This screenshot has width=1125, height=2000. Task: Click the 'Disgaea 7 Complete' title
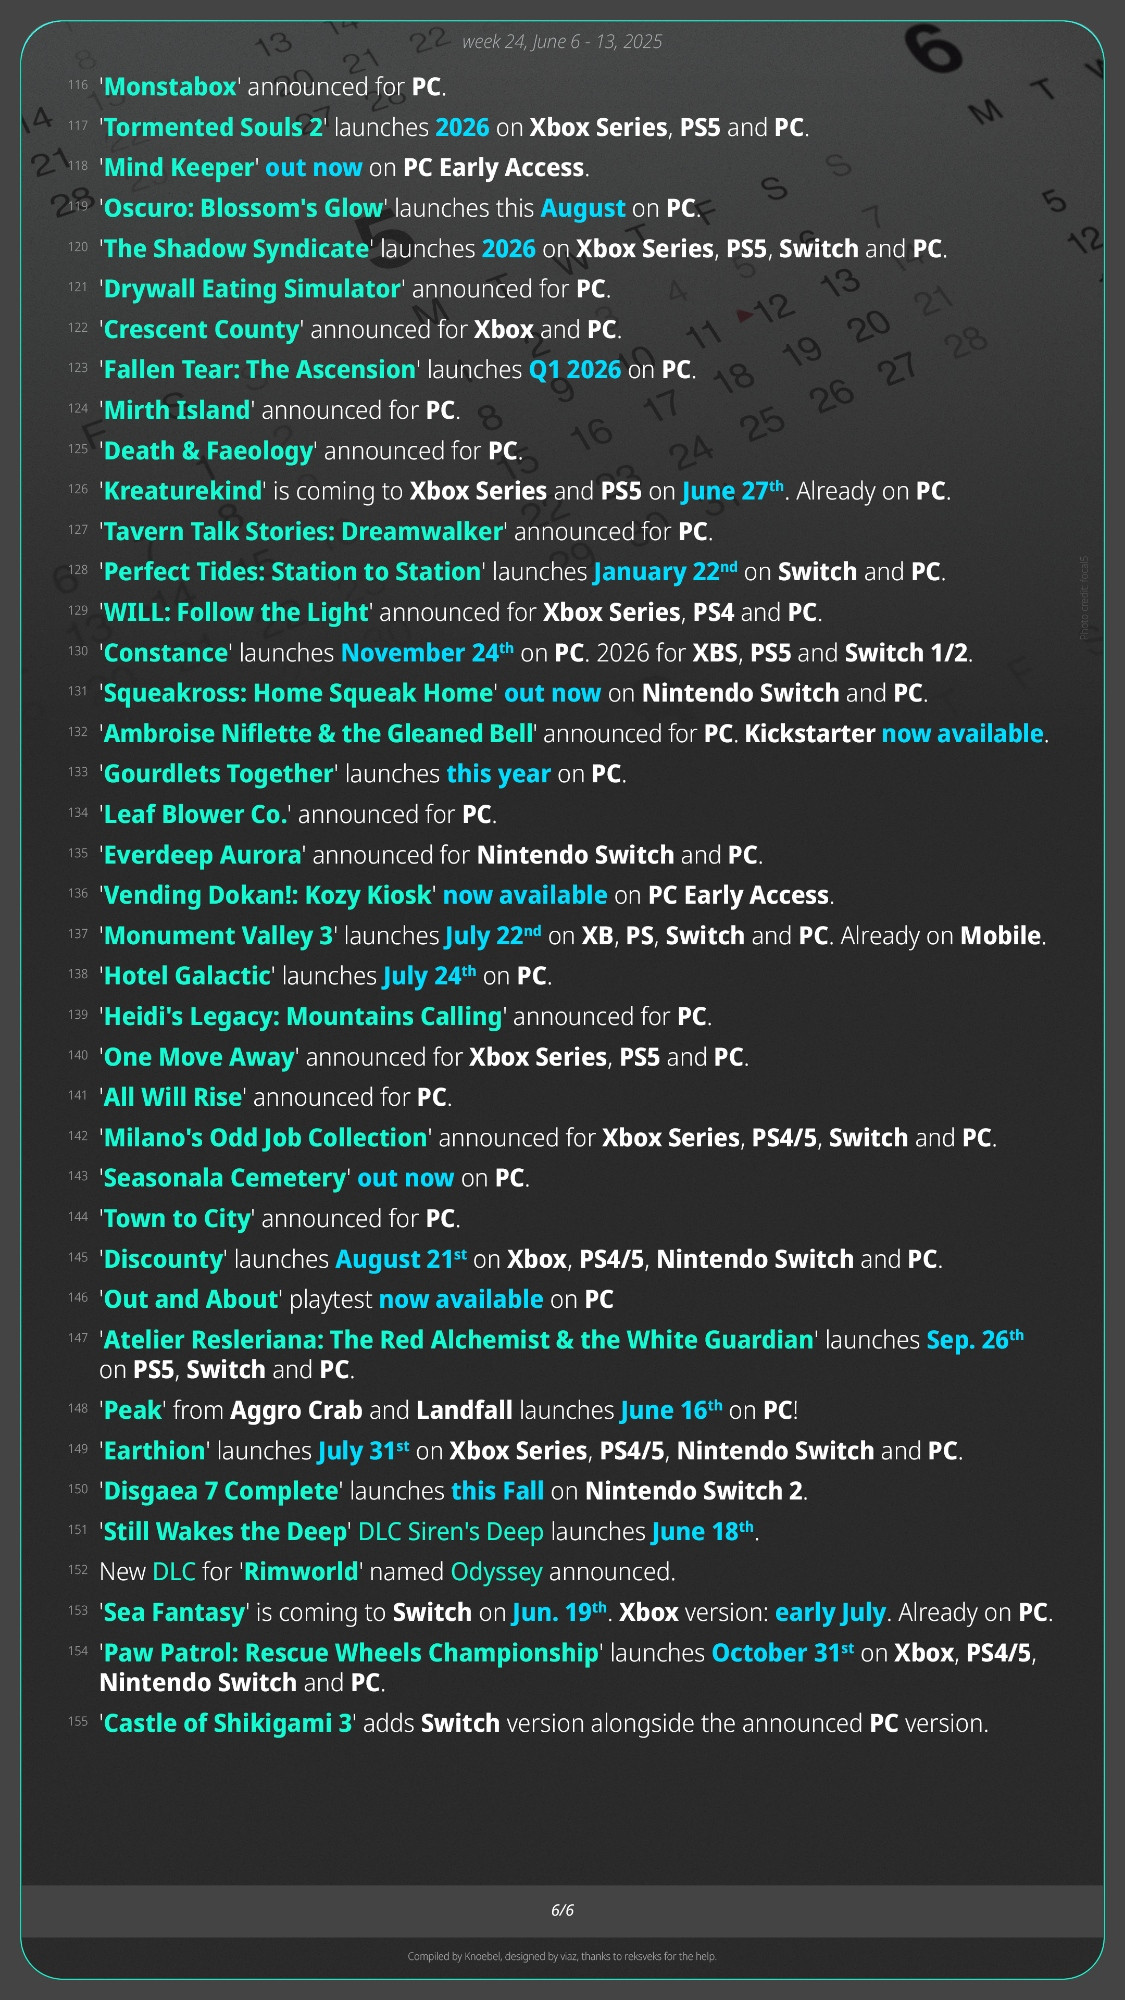tap(221, 1490)
